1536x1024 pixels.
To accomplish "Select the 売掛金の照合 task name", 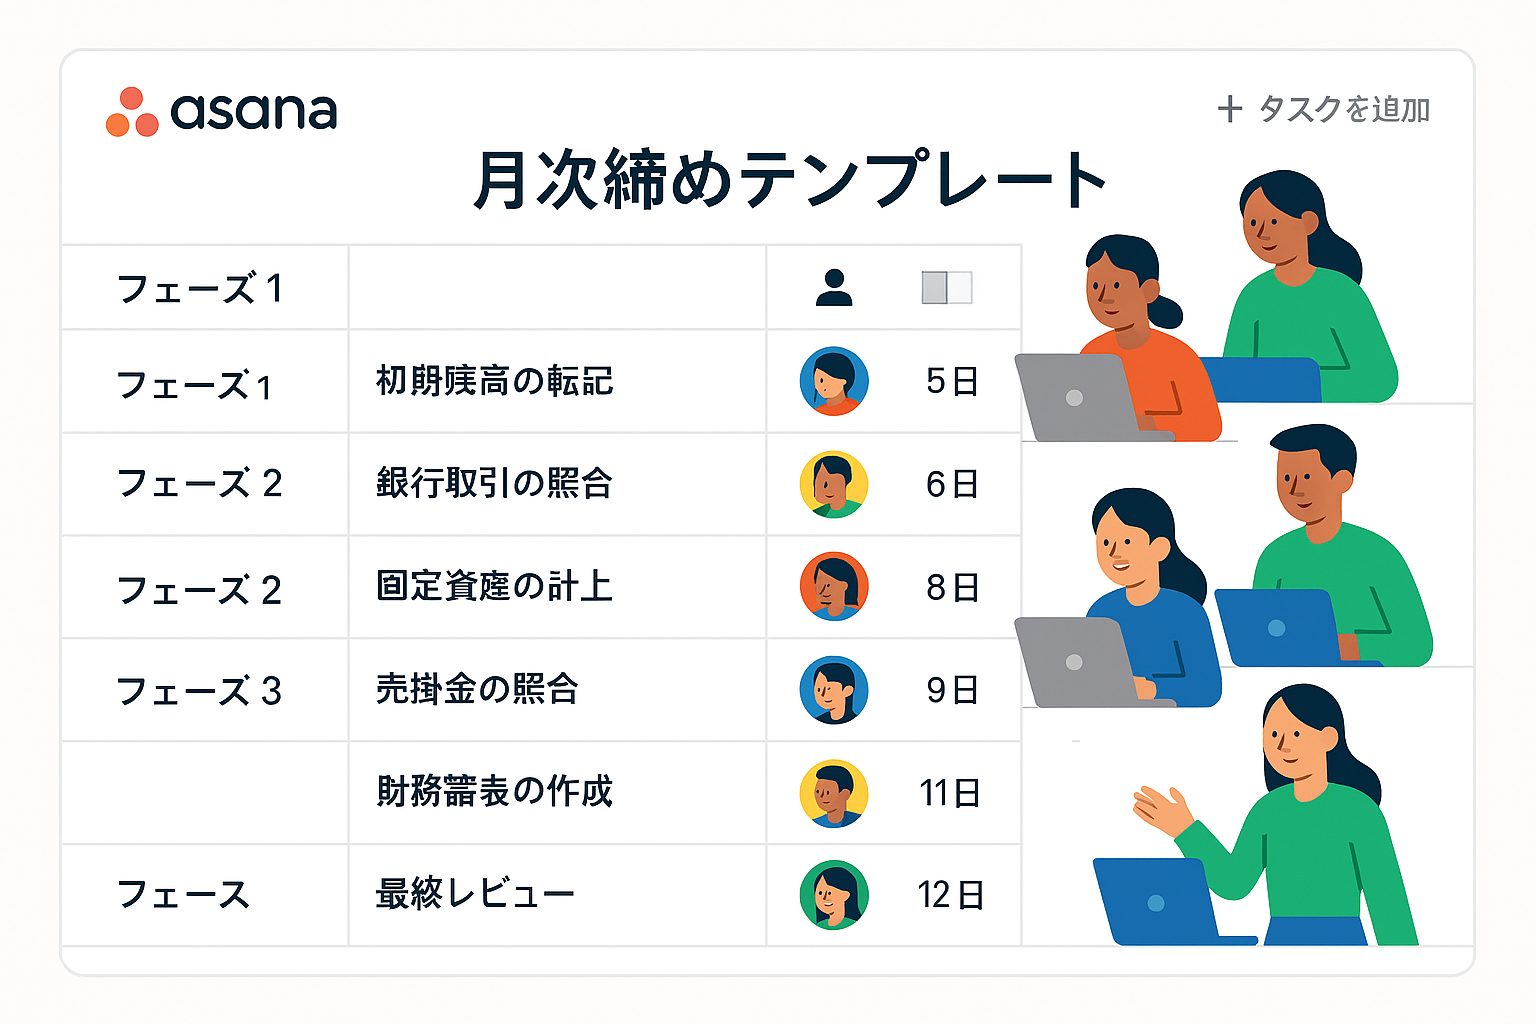I will tap(477, 690).
